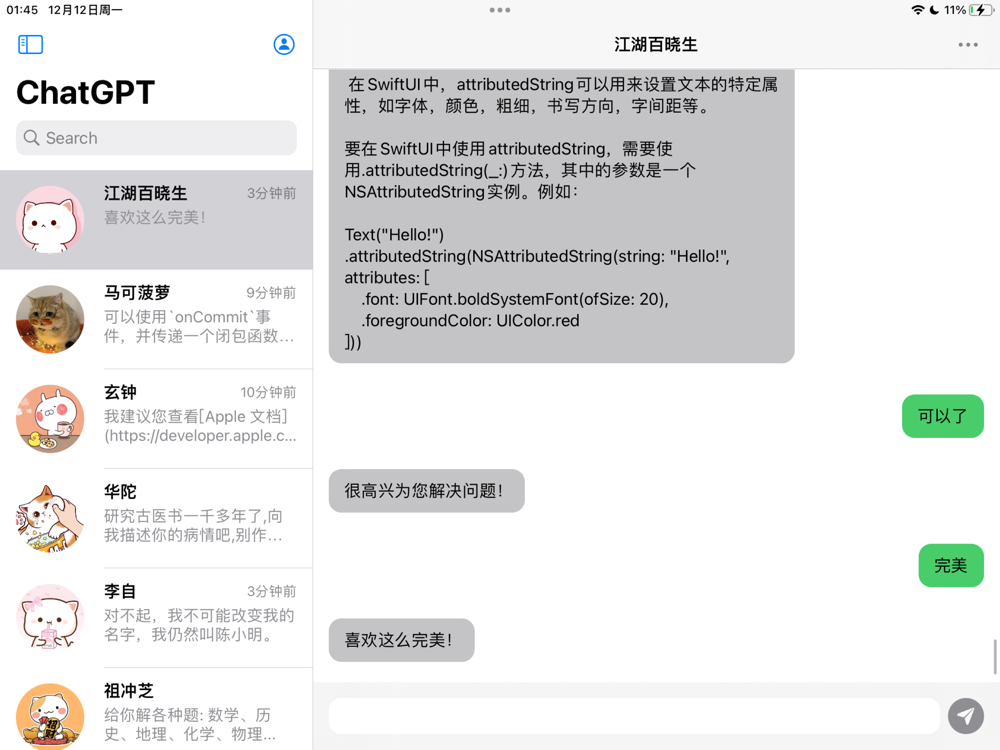This screenshot has width=1000, height=750.
Task: Tap the ChatGPT heading
Action: pyautogui.click(x=85, y=92)
